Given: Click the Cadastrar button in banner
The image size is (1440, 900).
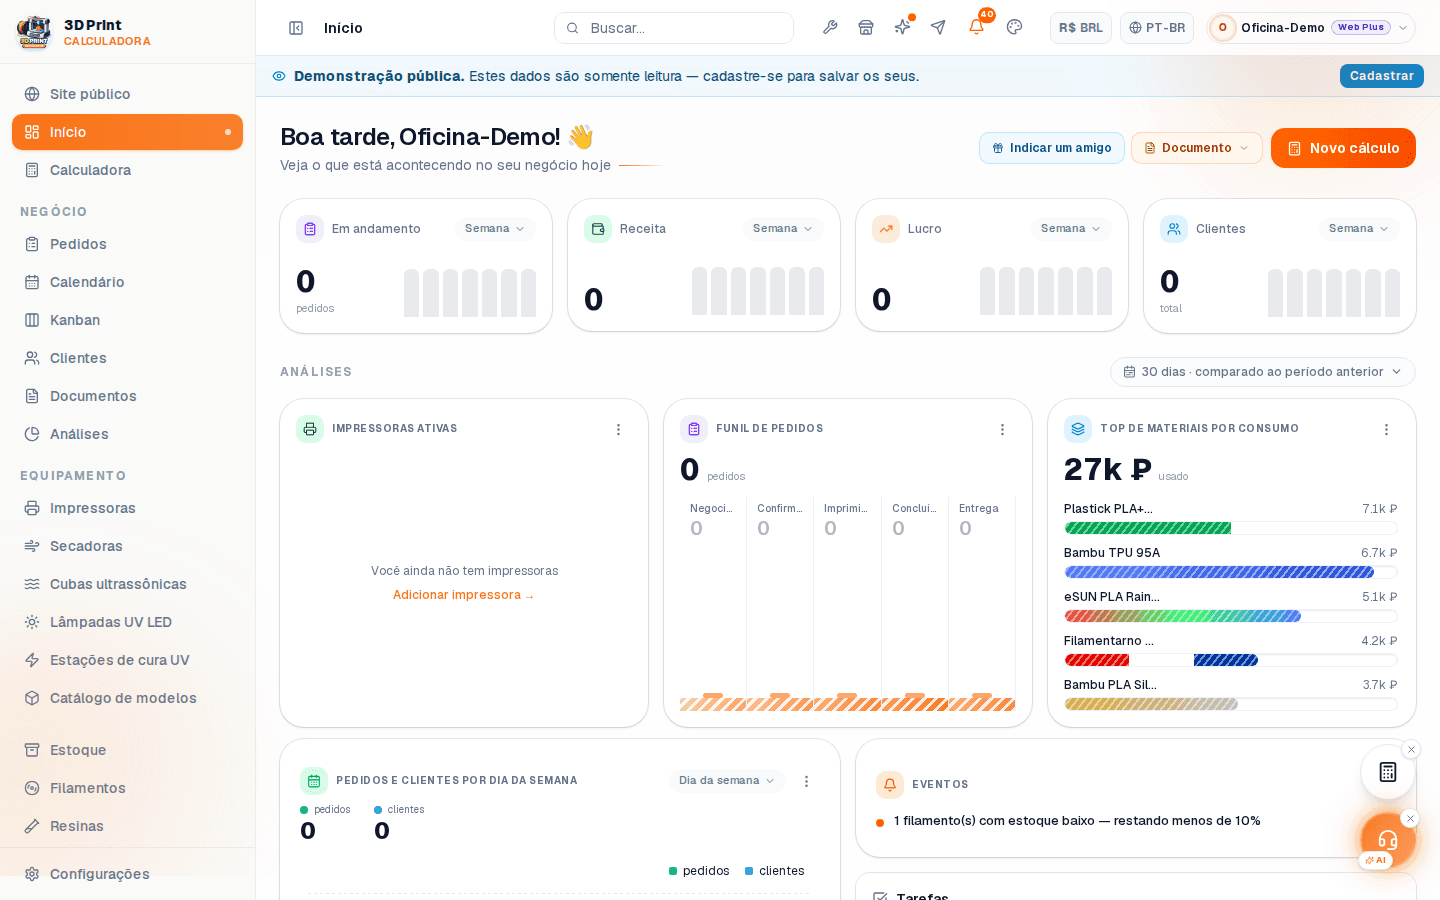Looking at the screenshot, I should coord(1382,76).
